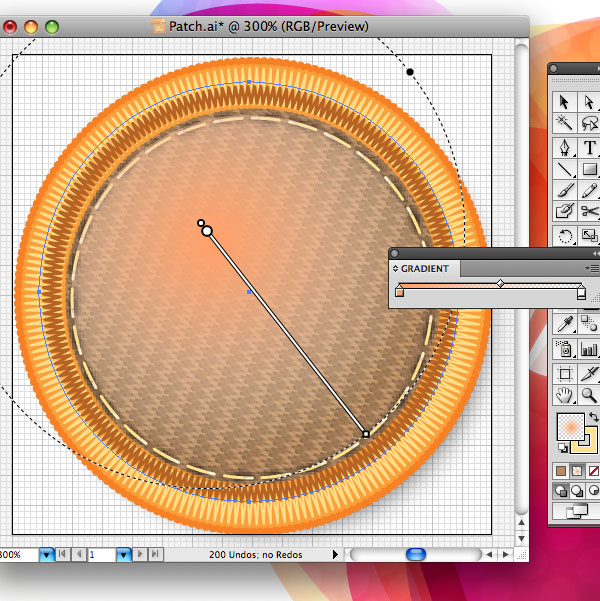600x601 pixels.
Task: Select the Blend tool
Action: [x=589, y=324]
